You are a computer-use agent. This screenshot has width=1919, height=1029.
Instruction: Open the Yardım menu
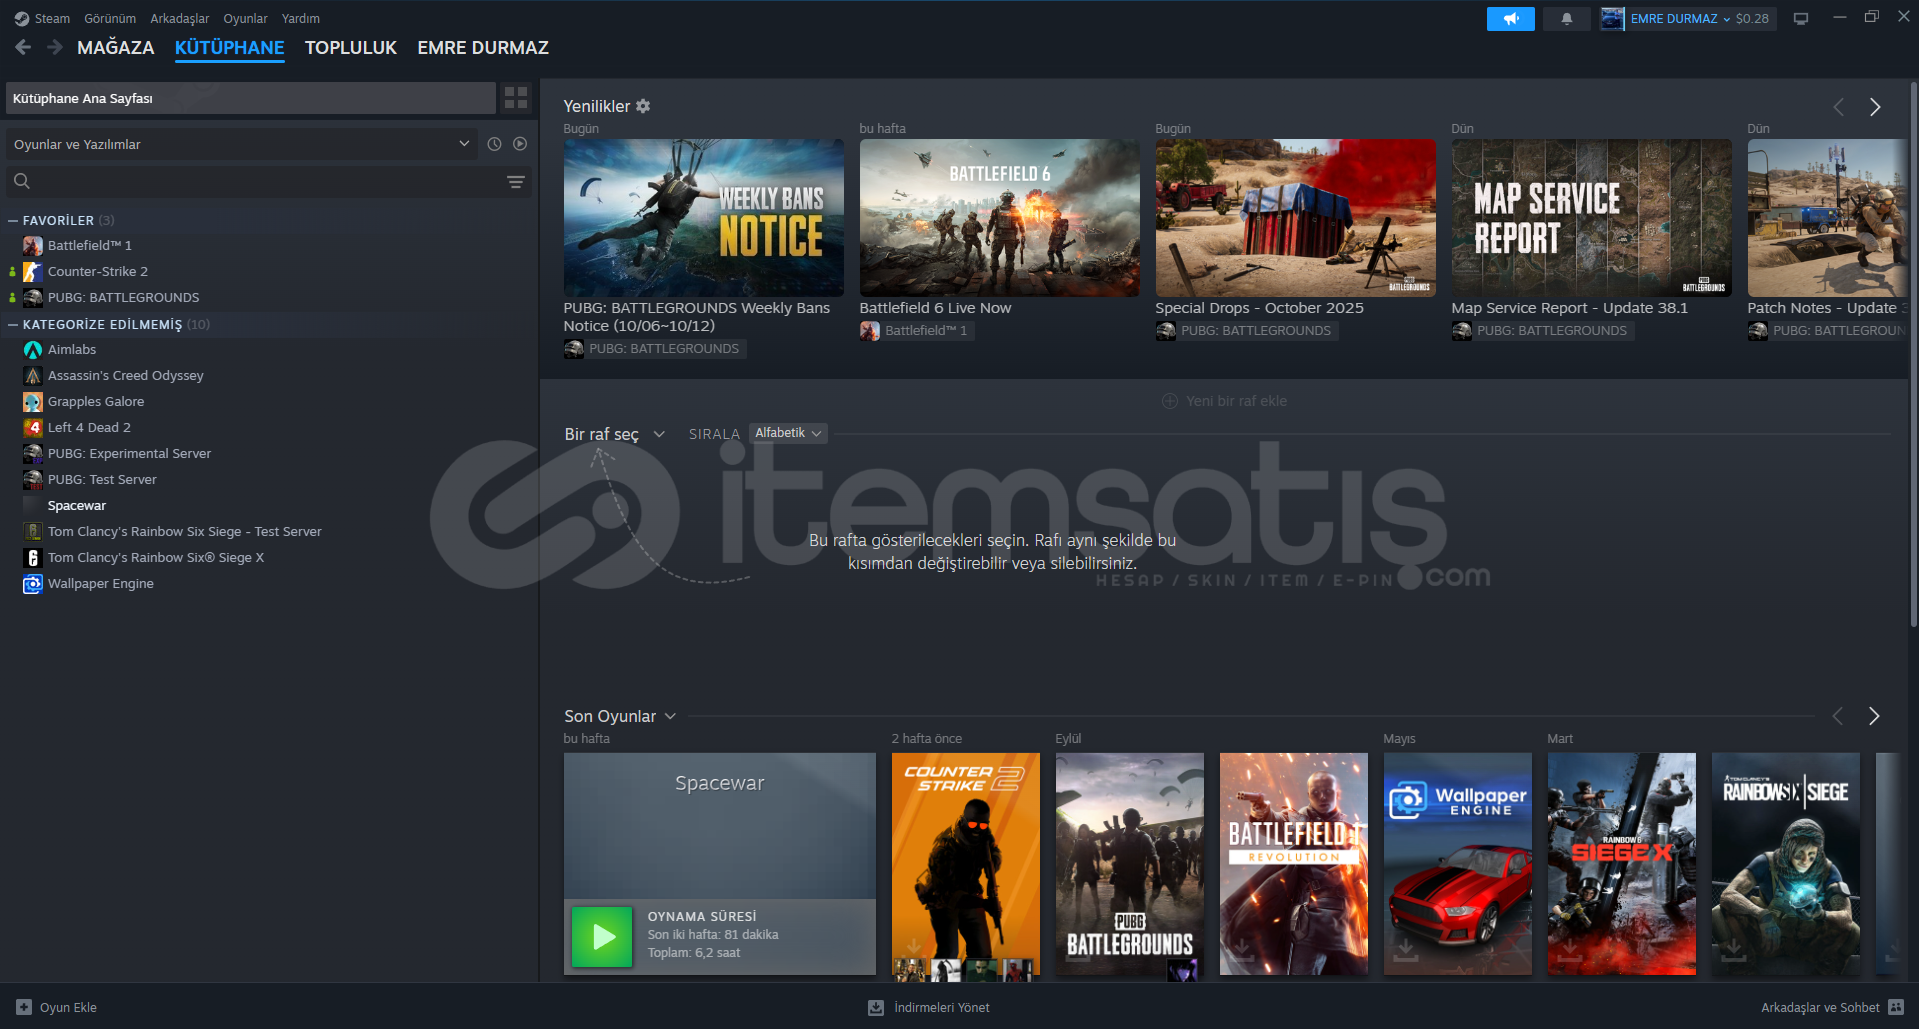tap(301, 19)
